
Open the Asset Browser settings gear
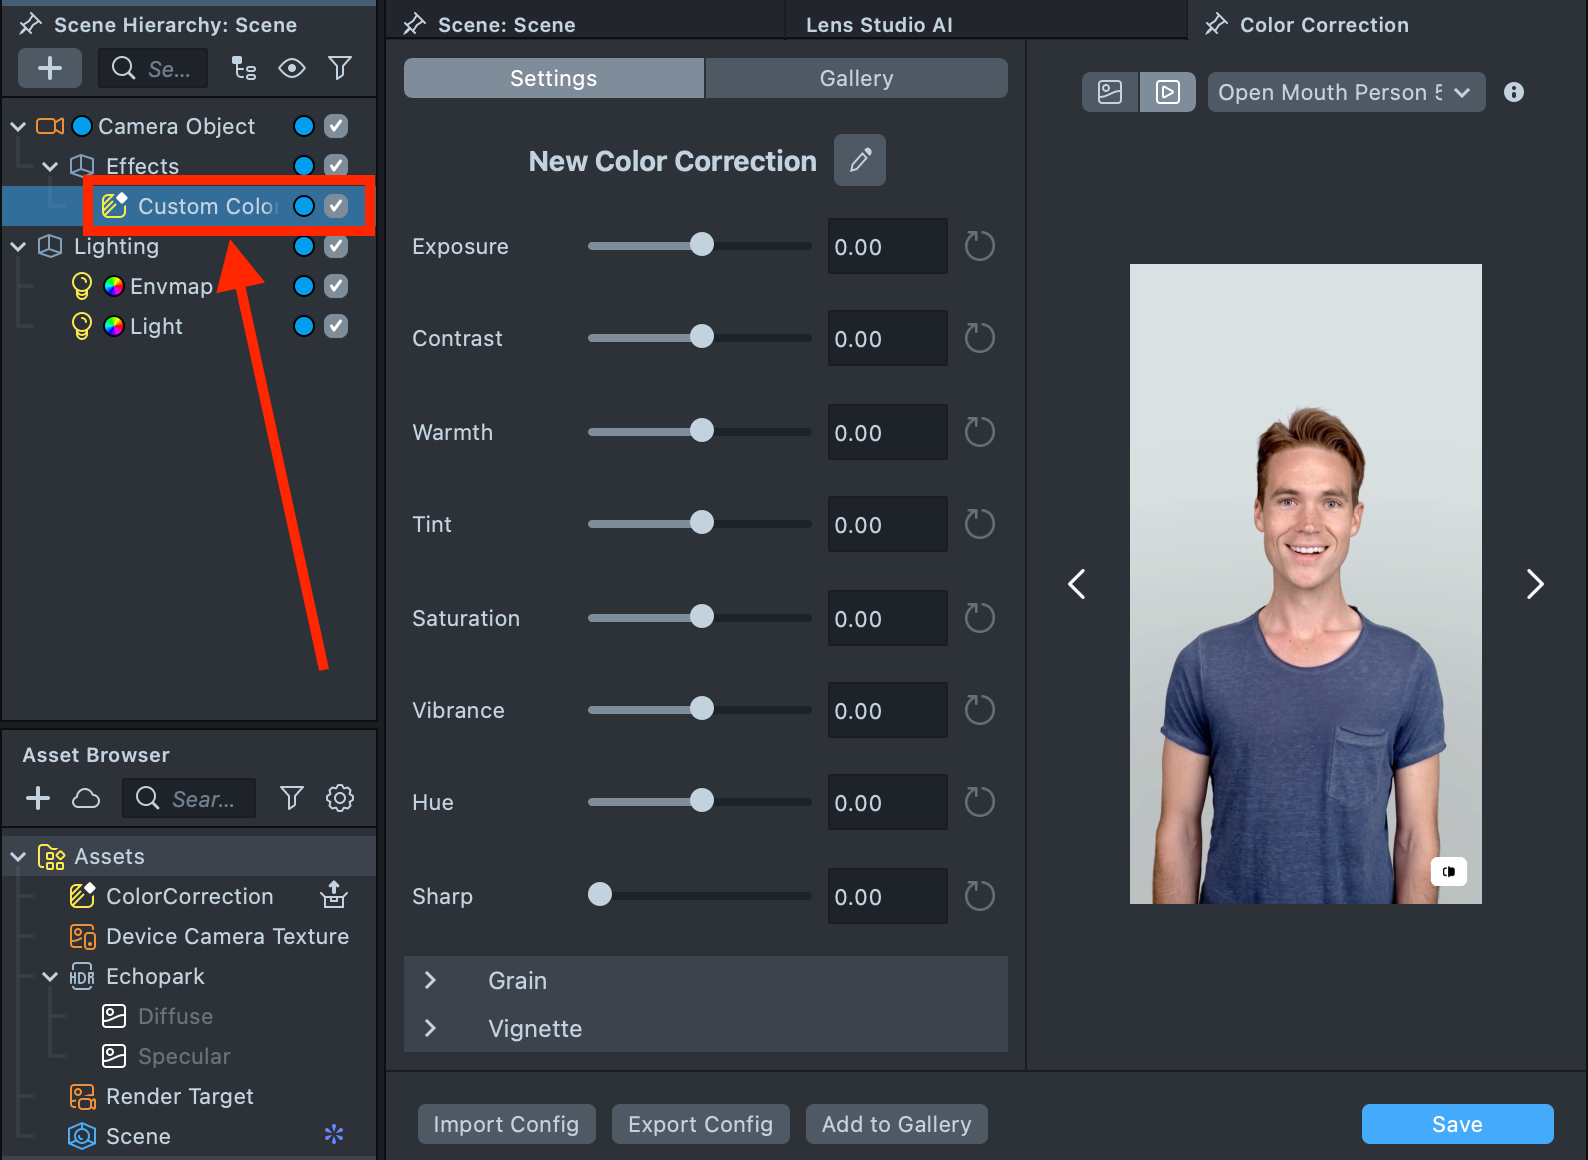(x=340, y=798)
